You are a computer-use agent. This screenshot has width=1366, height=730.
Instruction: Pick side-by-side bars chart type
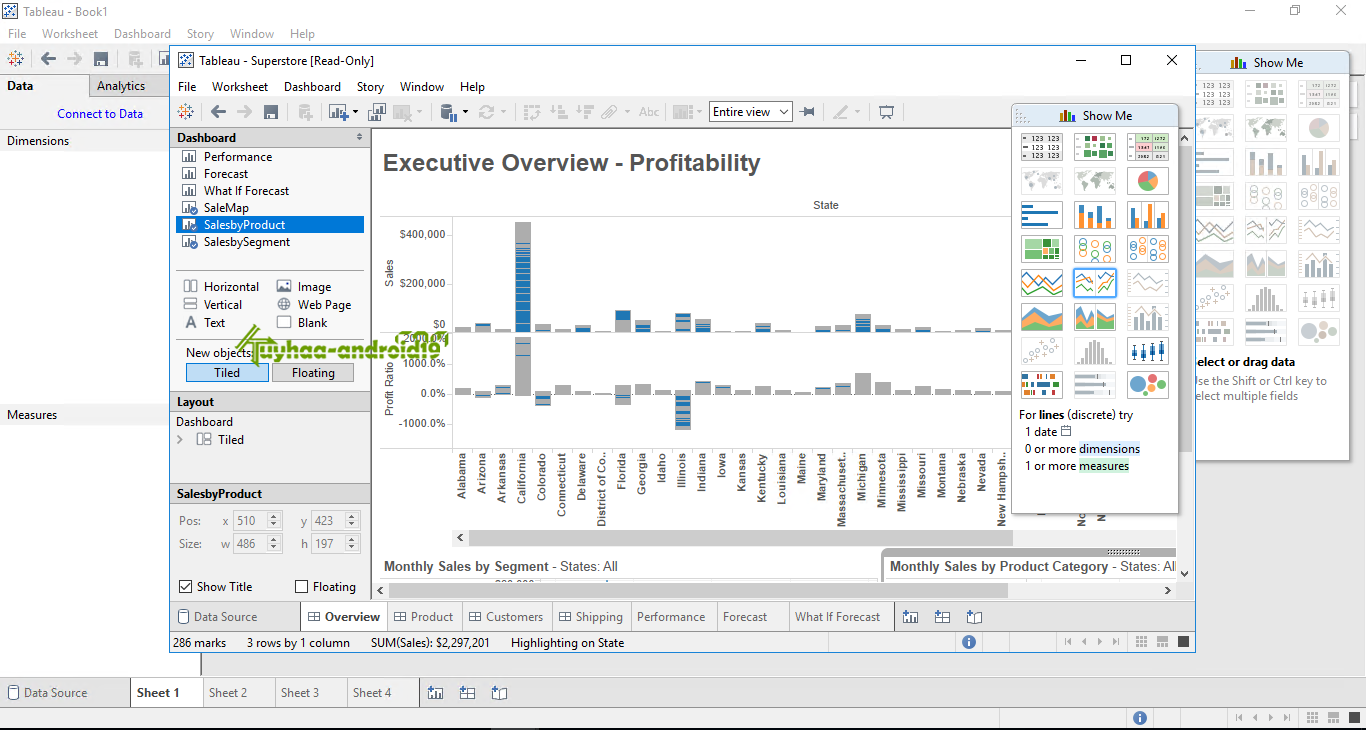coord(1147,215)
